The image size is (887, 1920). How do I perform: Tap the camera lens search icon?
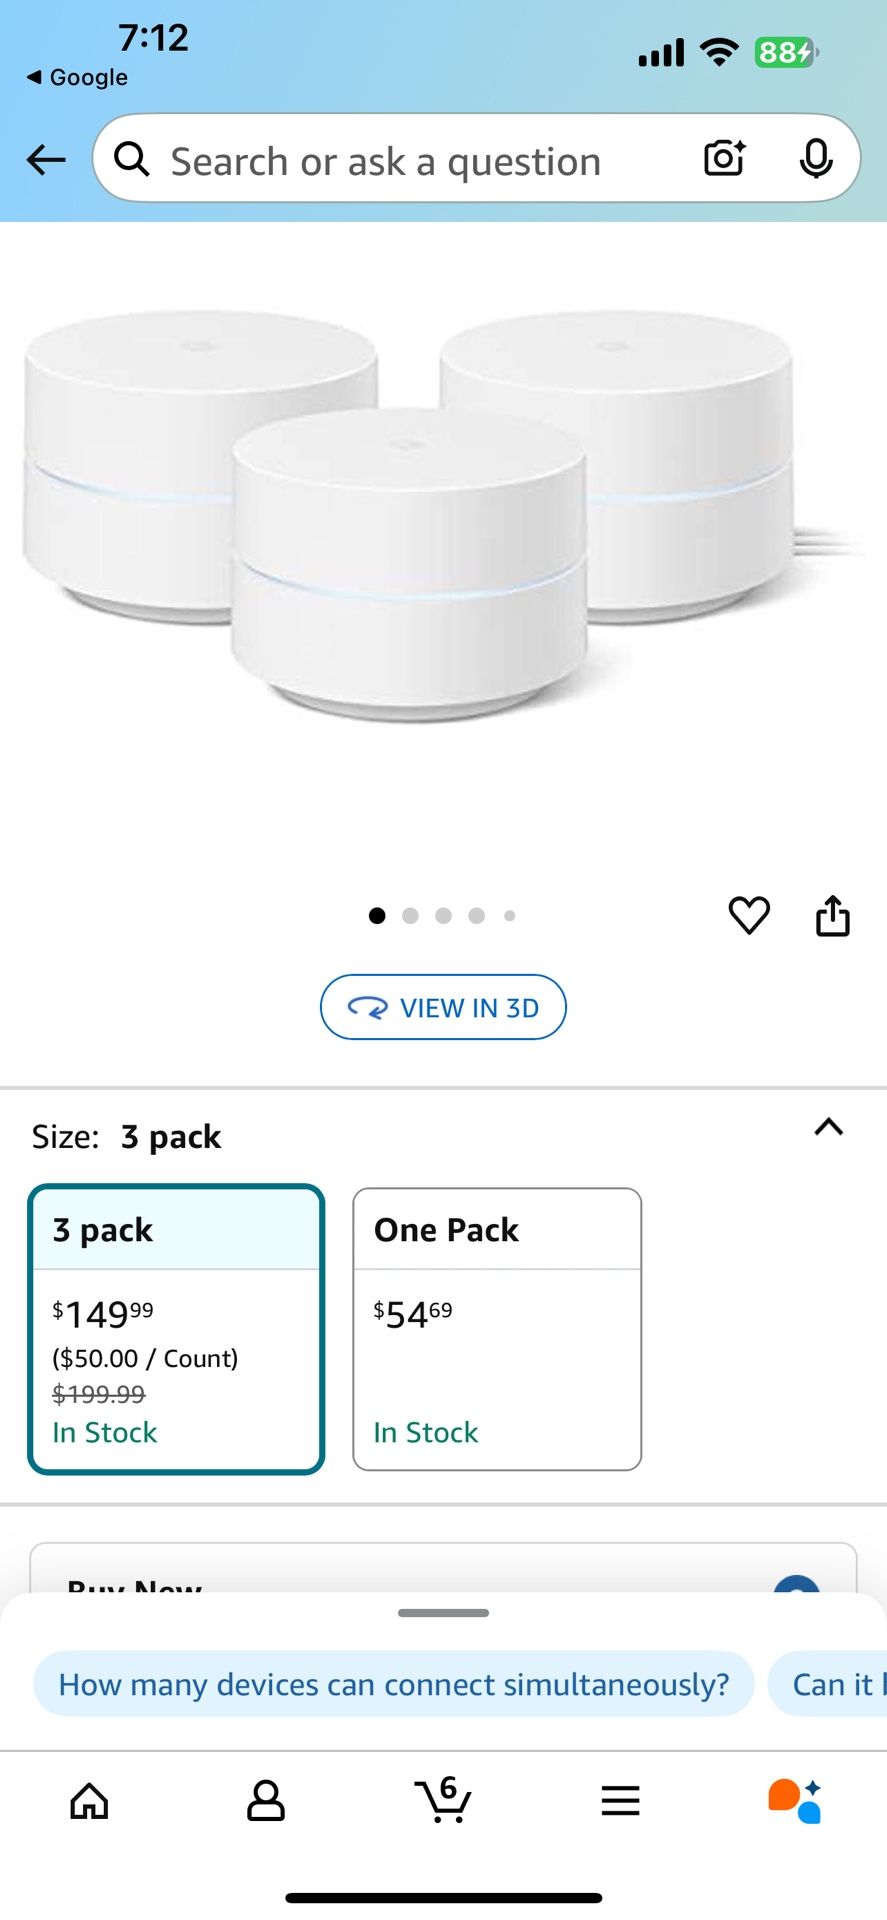724,158
